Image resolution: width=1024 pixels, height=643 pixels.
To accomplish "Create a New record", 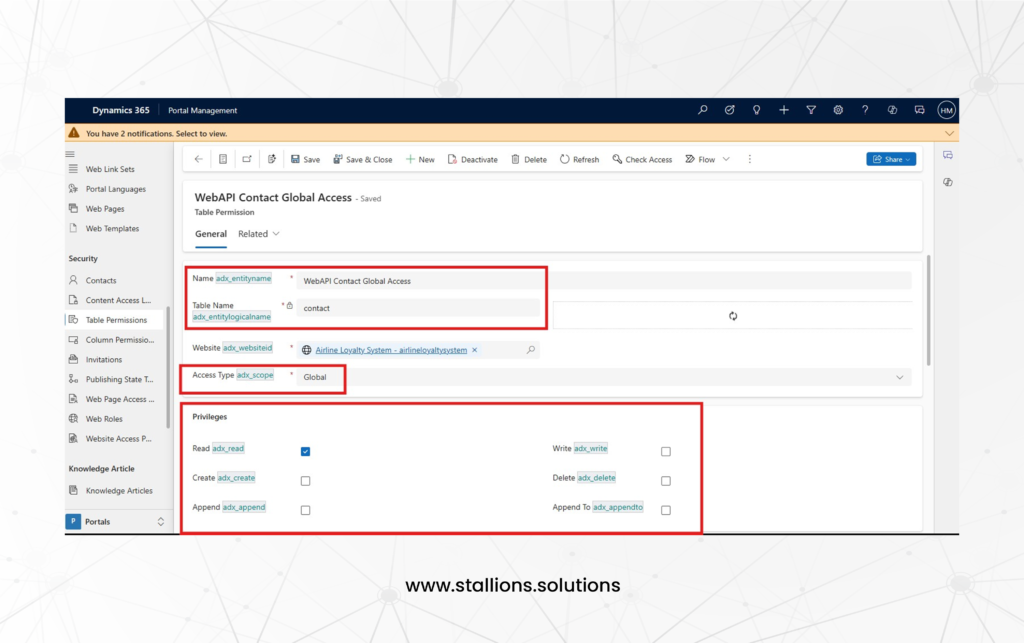I will pyautogui.click(x=420, y=159).
